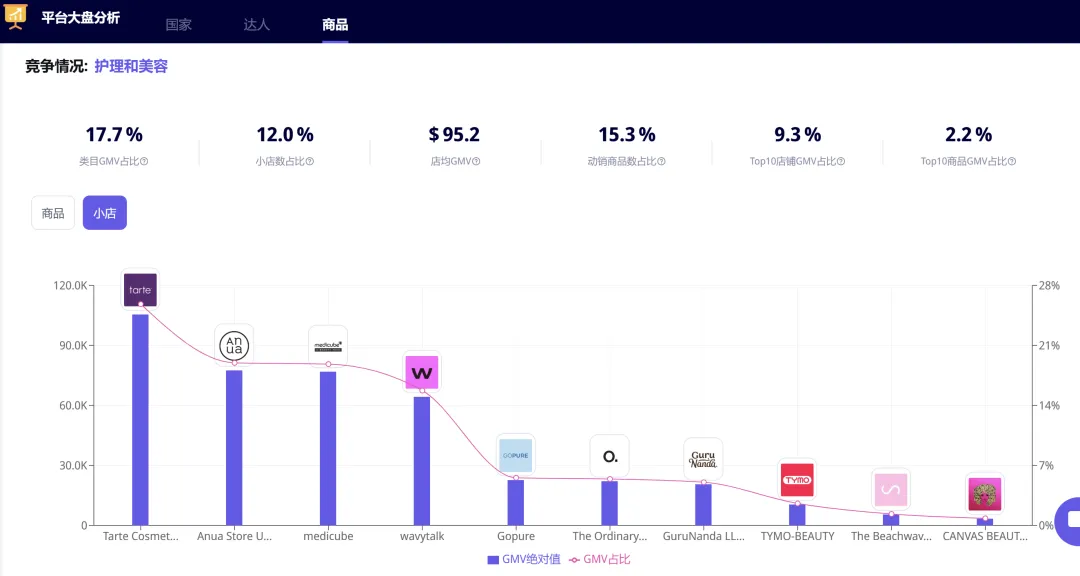The height and width of the screenshot is (576, 1080).
Task: Toggle the GMV绝对值 legend series
Action: point(523,559)
